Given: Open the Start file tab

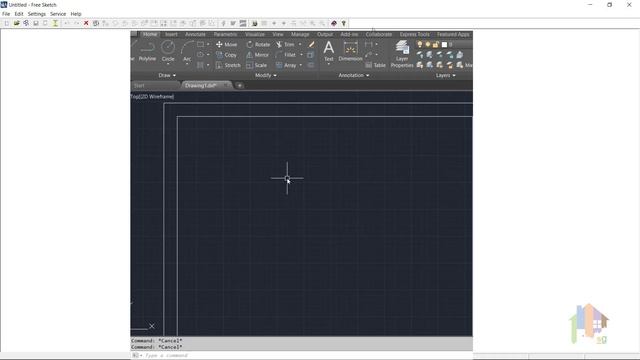Looking at the screenshot, I should click(x=155, y=86).
